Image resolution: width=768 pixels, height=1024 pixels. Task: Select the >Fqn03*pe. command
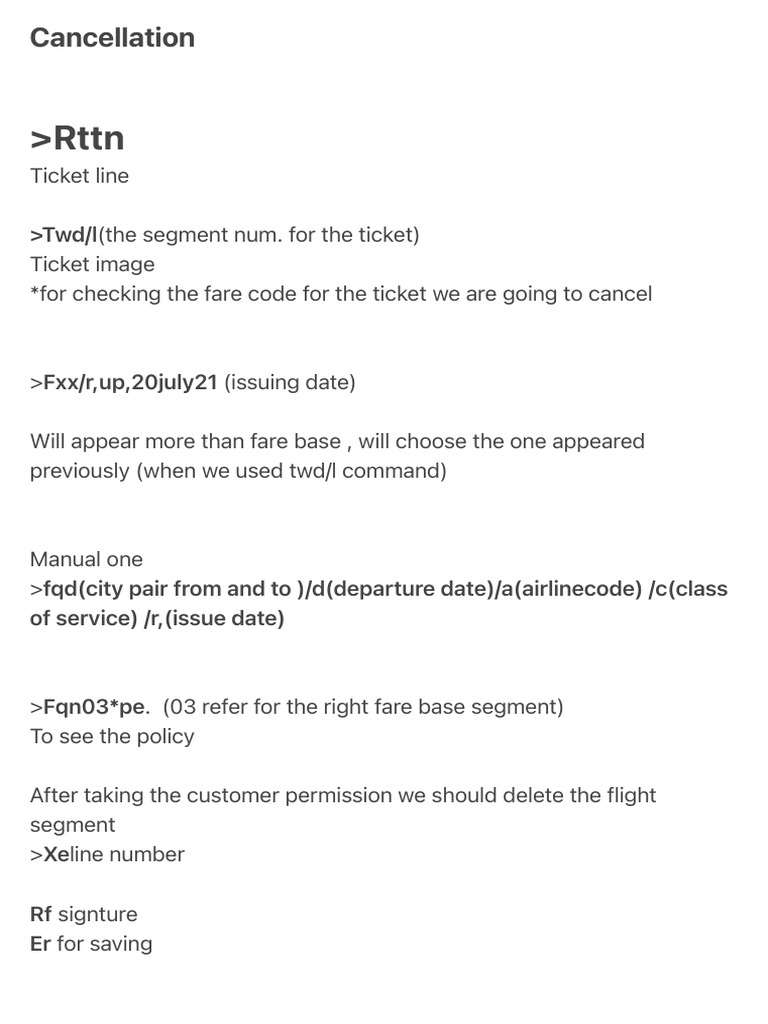(x=90, y=707)
